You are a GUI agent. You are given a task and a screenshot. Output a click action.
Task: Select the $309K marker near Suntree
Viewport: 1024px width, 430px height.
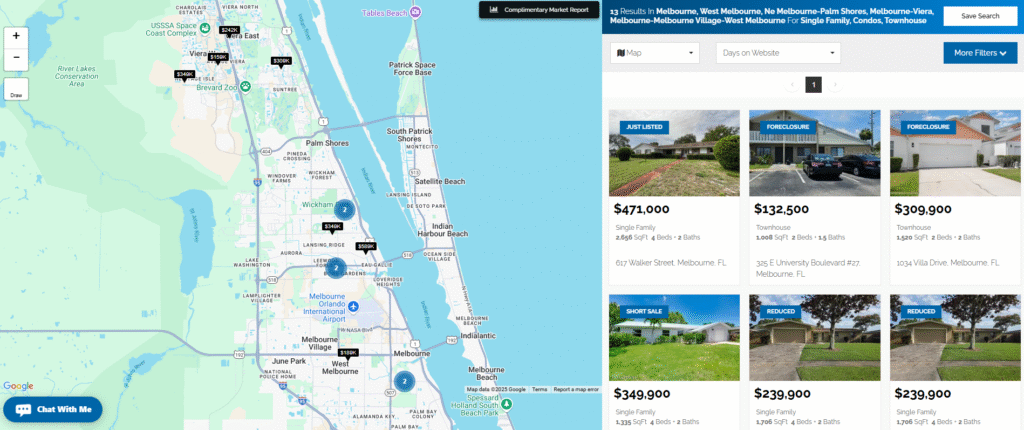pos(281,61)
